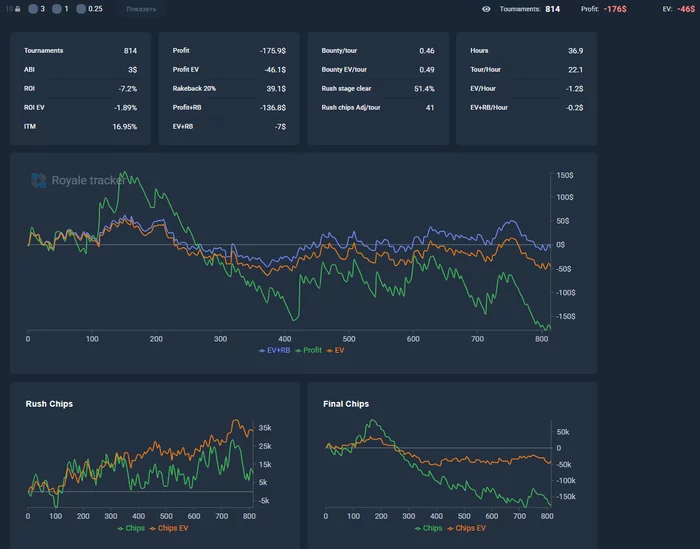The image size is (700, 549).
Task: Toggle the Chips EV legend item under Final Chips
Action: click(467, 528)
